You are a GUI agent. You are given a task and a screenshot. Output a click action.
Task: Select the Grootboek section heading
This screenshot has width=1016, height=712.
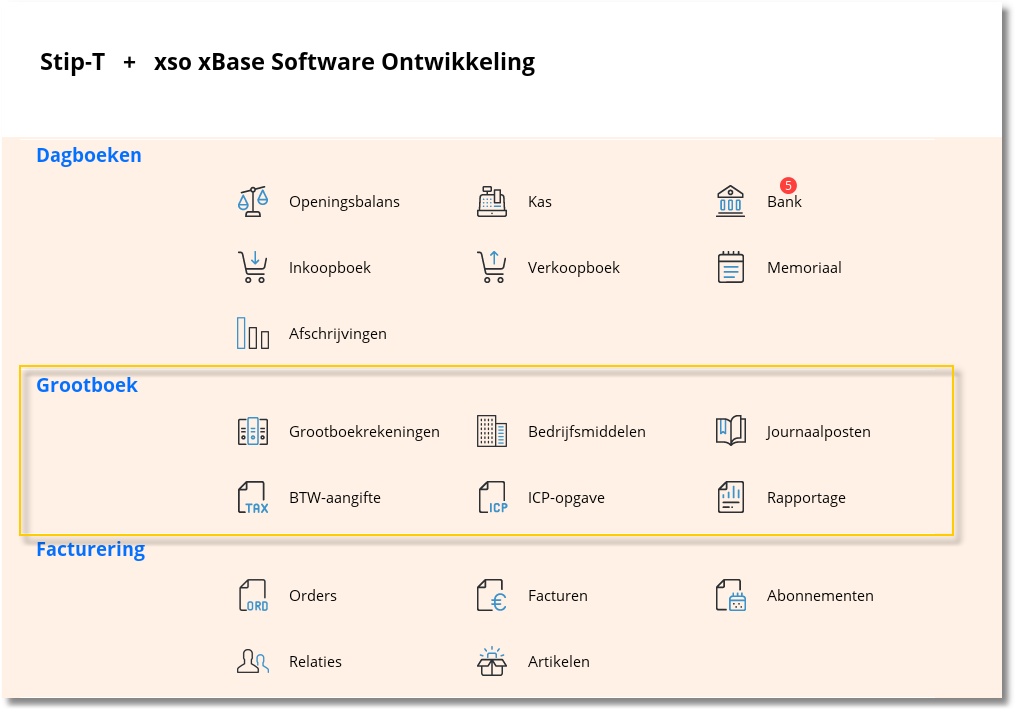click(87, 385)
